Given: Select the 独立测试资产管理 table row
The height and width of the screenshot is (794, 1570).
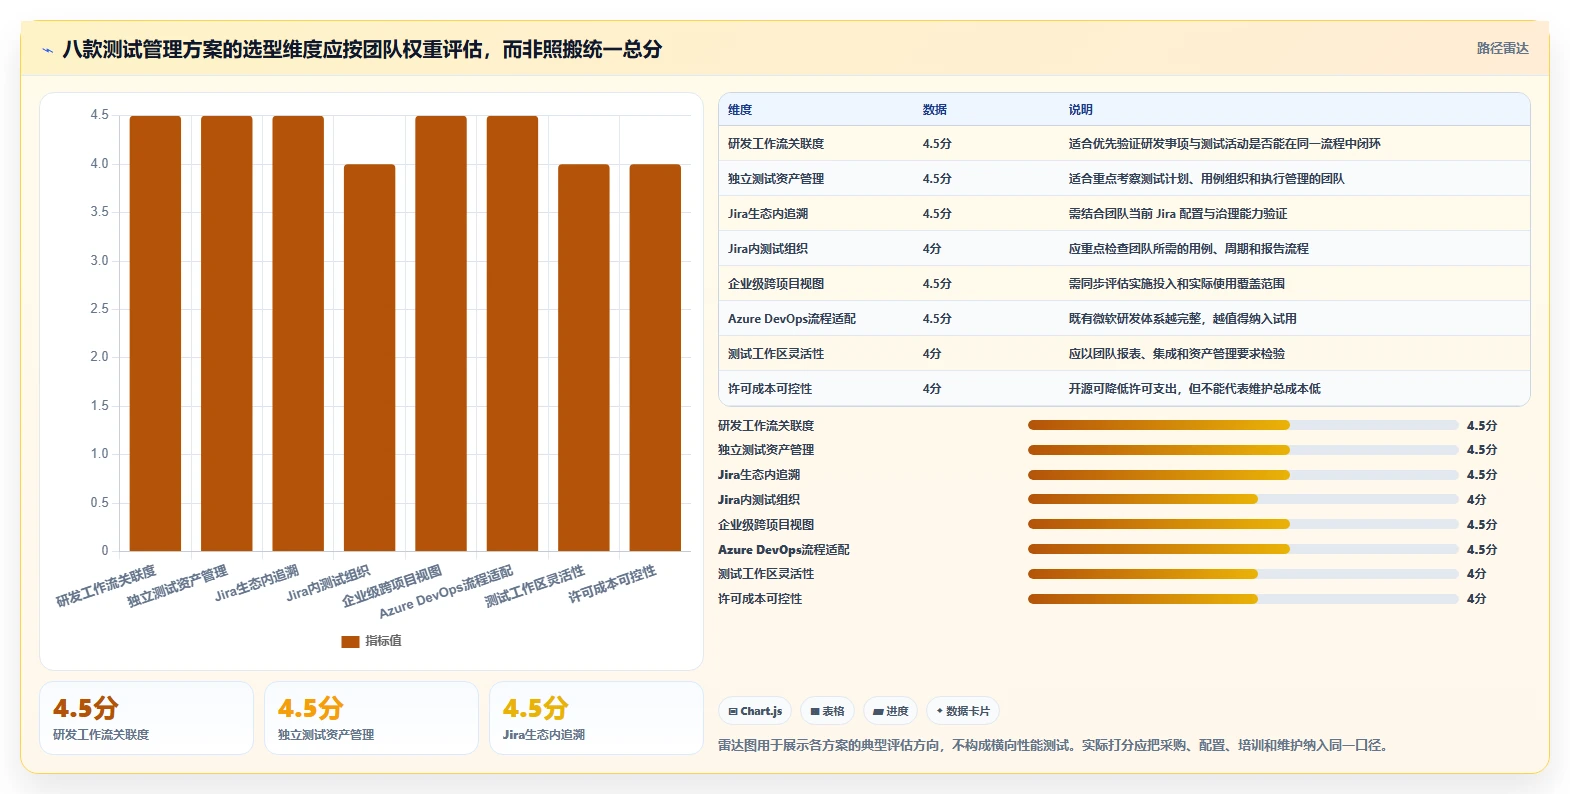Looking at the screenshot, I should point(1124,179).
